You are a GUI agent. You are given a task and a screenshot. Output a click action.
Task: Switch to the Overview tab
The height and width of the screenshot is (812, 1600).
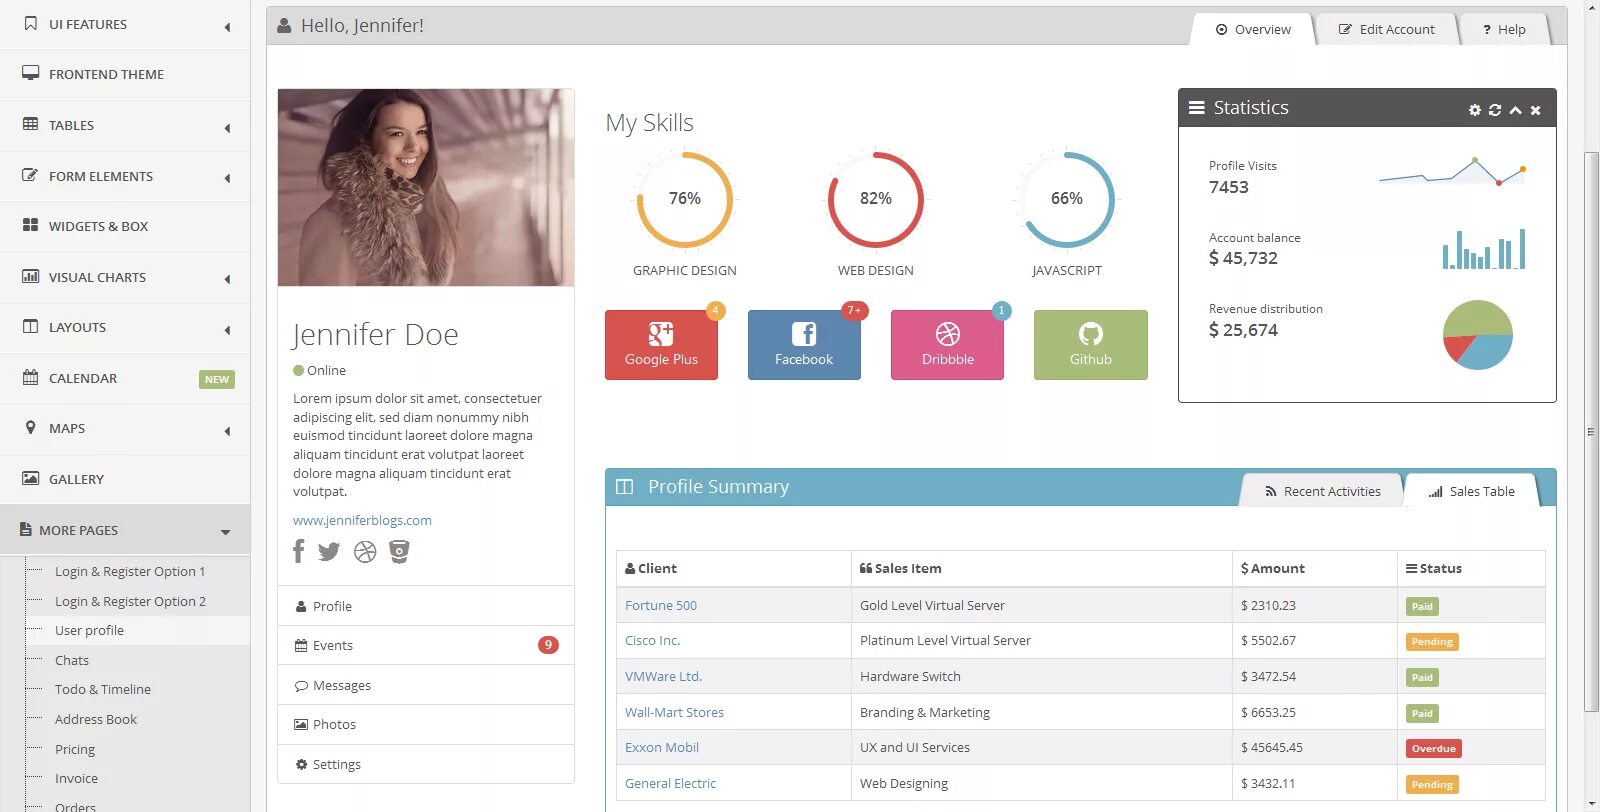[x=1253, y=29]
